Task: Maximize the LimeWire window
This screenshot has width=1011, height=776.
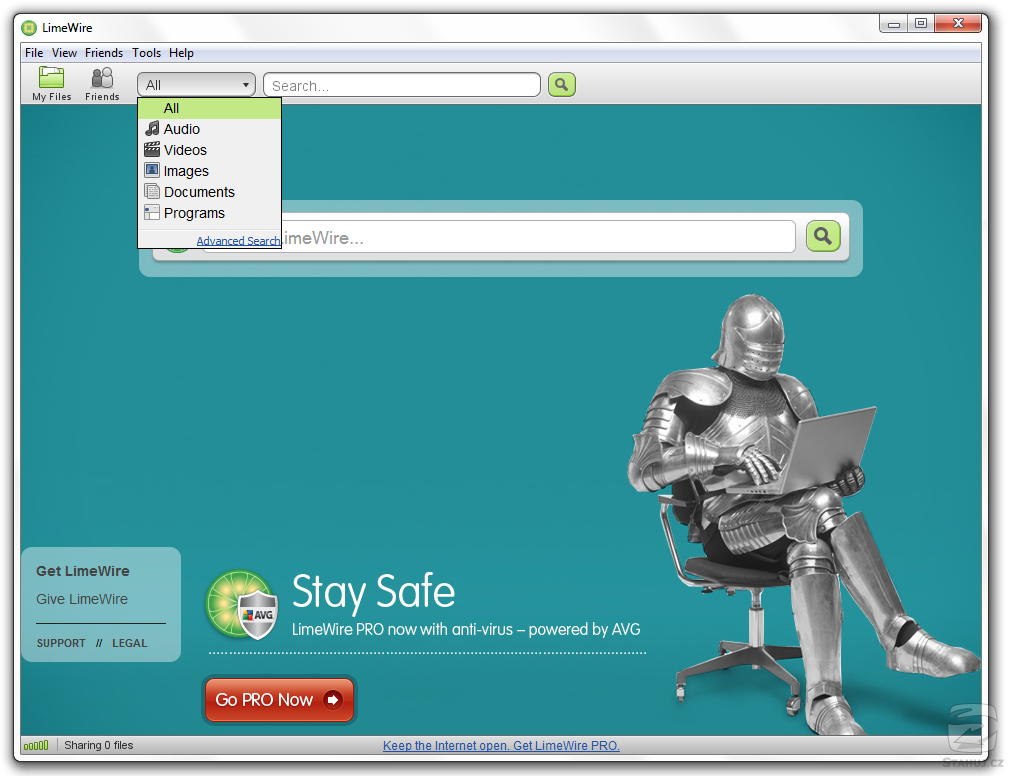Action: tap(921, 23)
